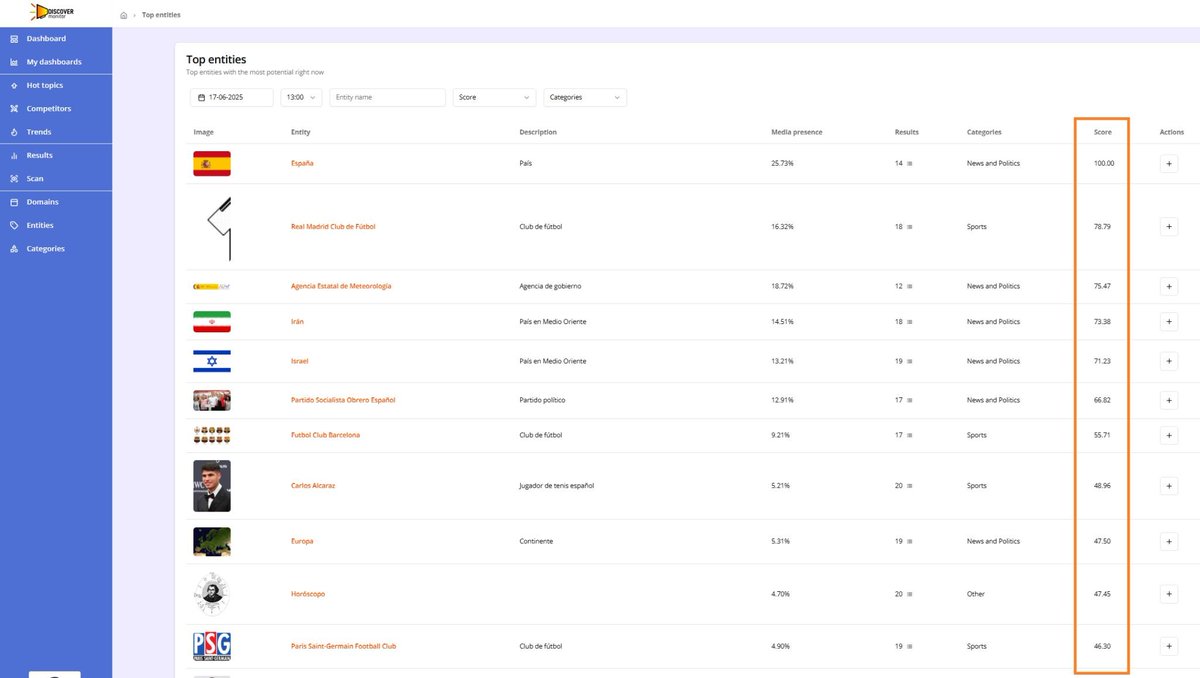1200x678 pixels.
Task: Click add button for Partido Socialista Obrero Español
Action: tap(1169, 400)
